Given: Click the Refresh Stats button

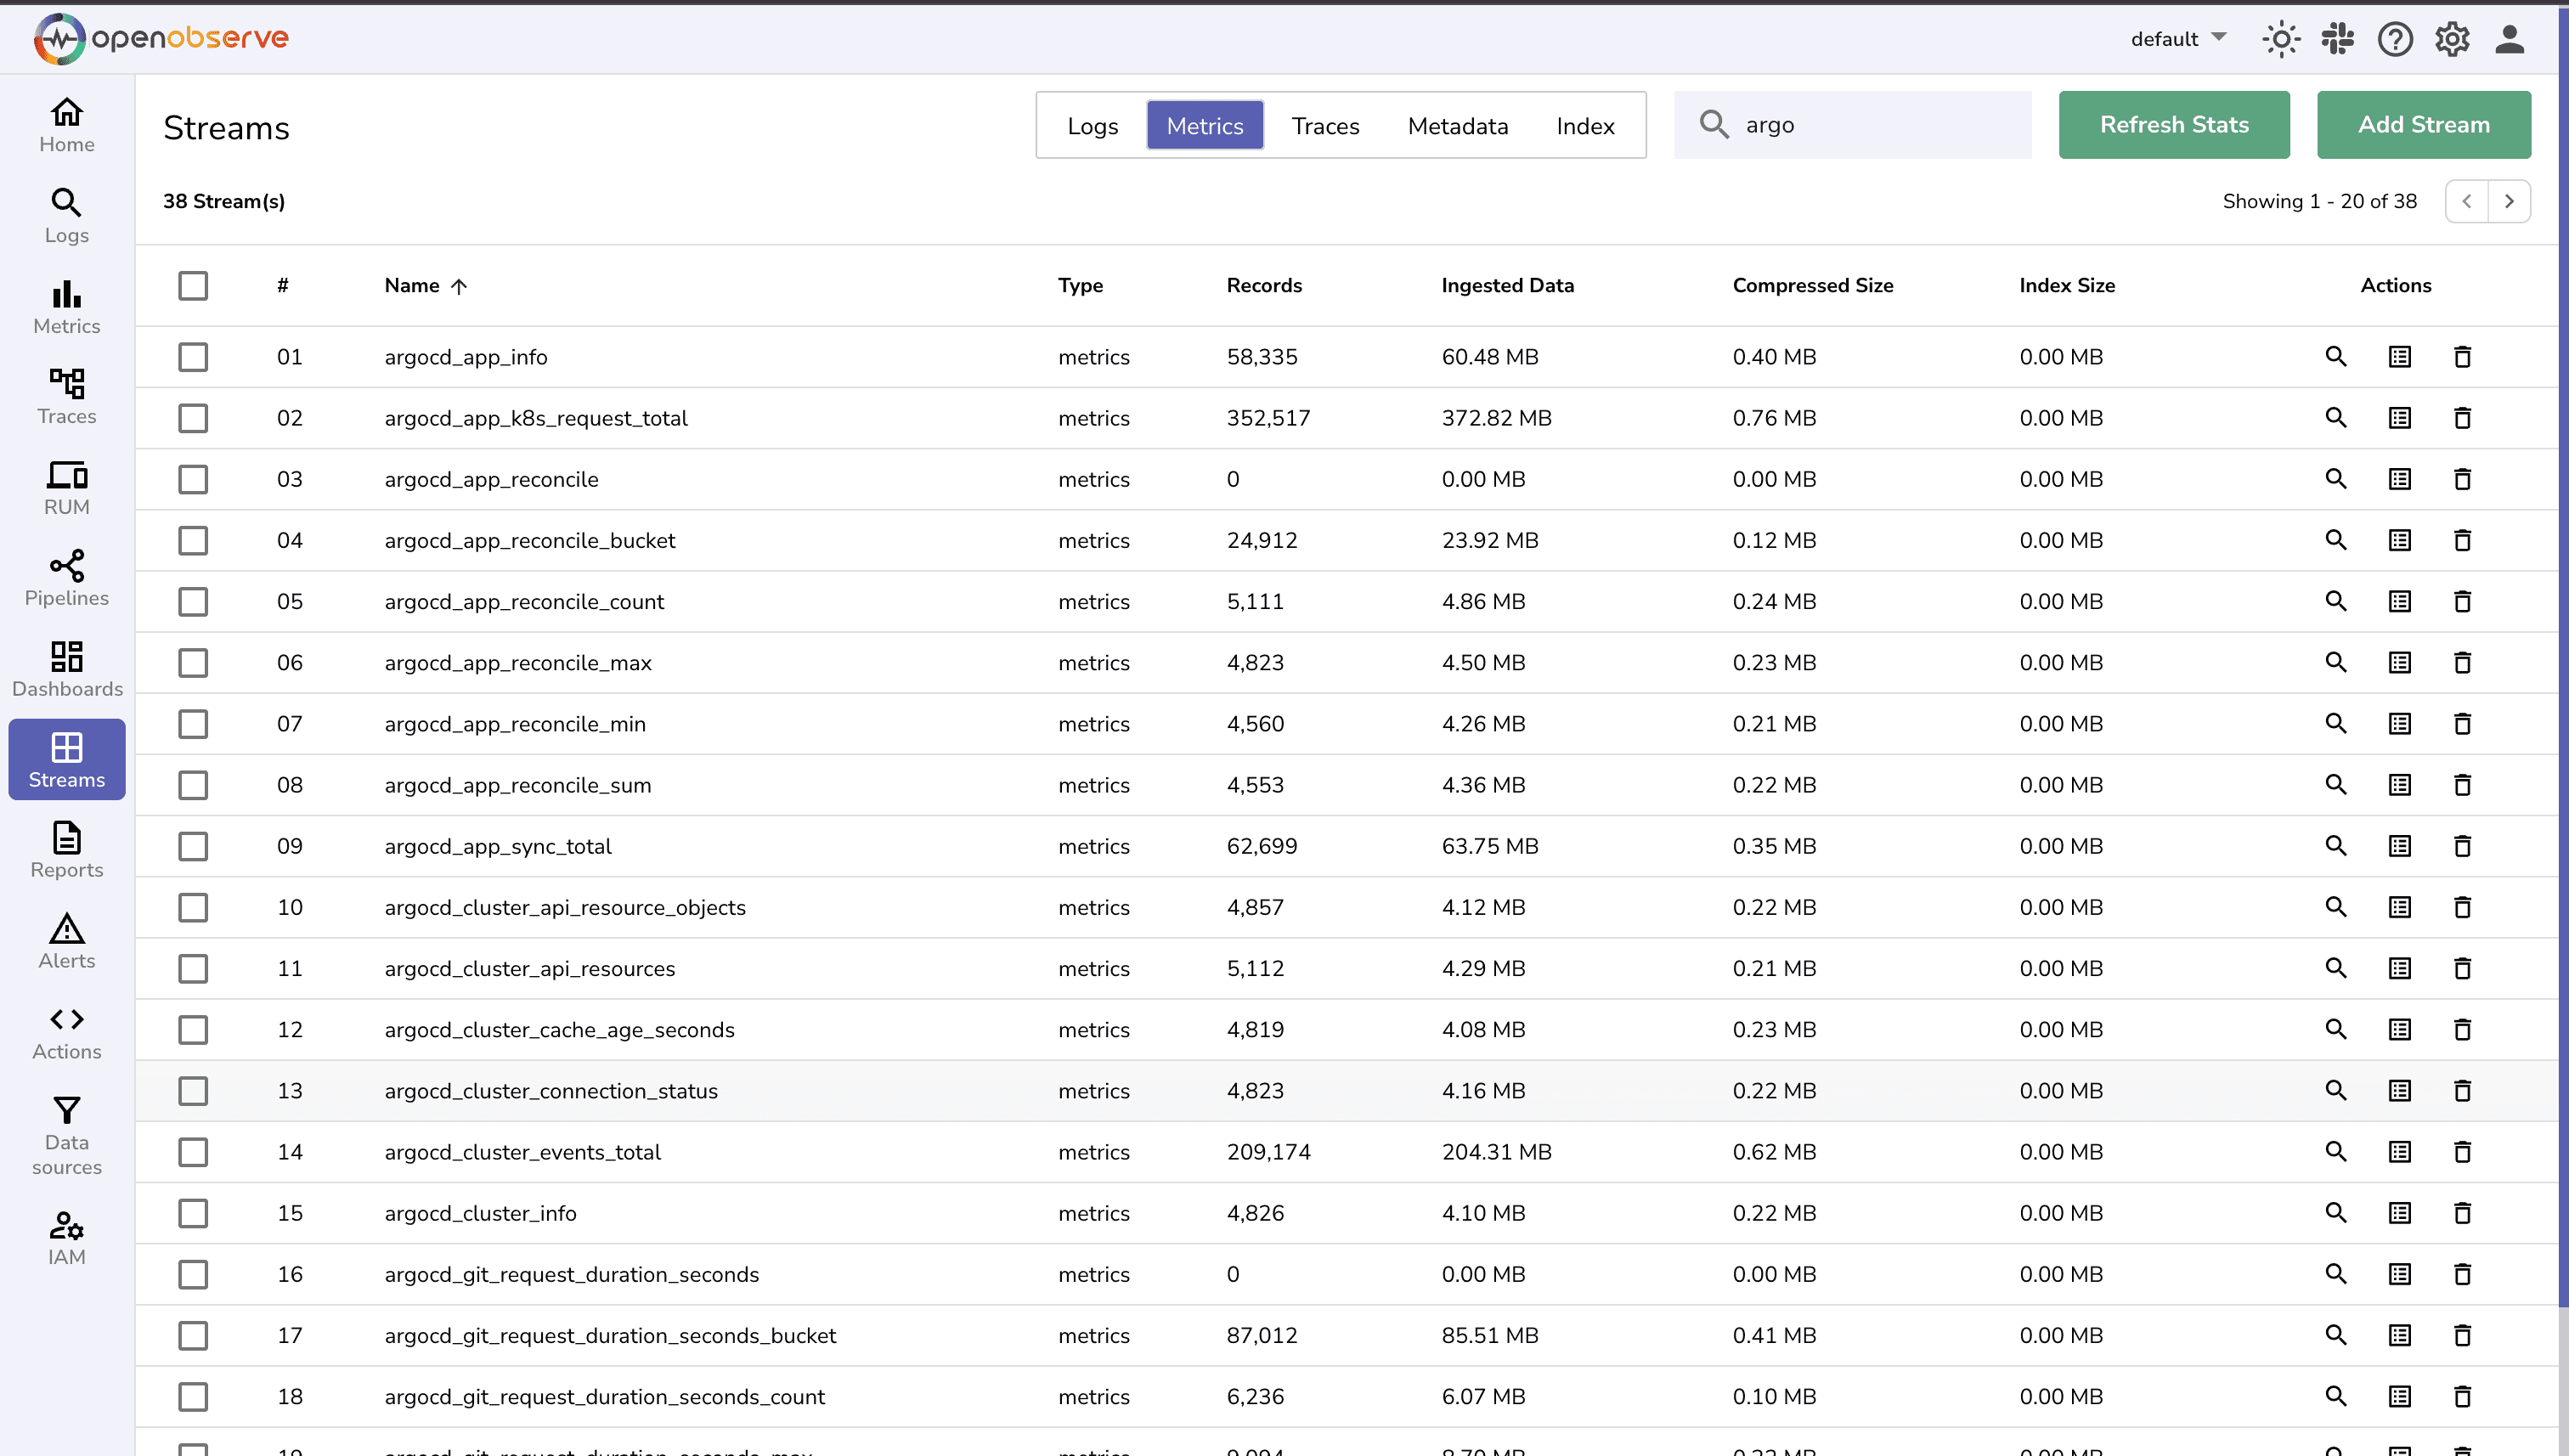Looking at the screenshot, I should coord(2174,124).
